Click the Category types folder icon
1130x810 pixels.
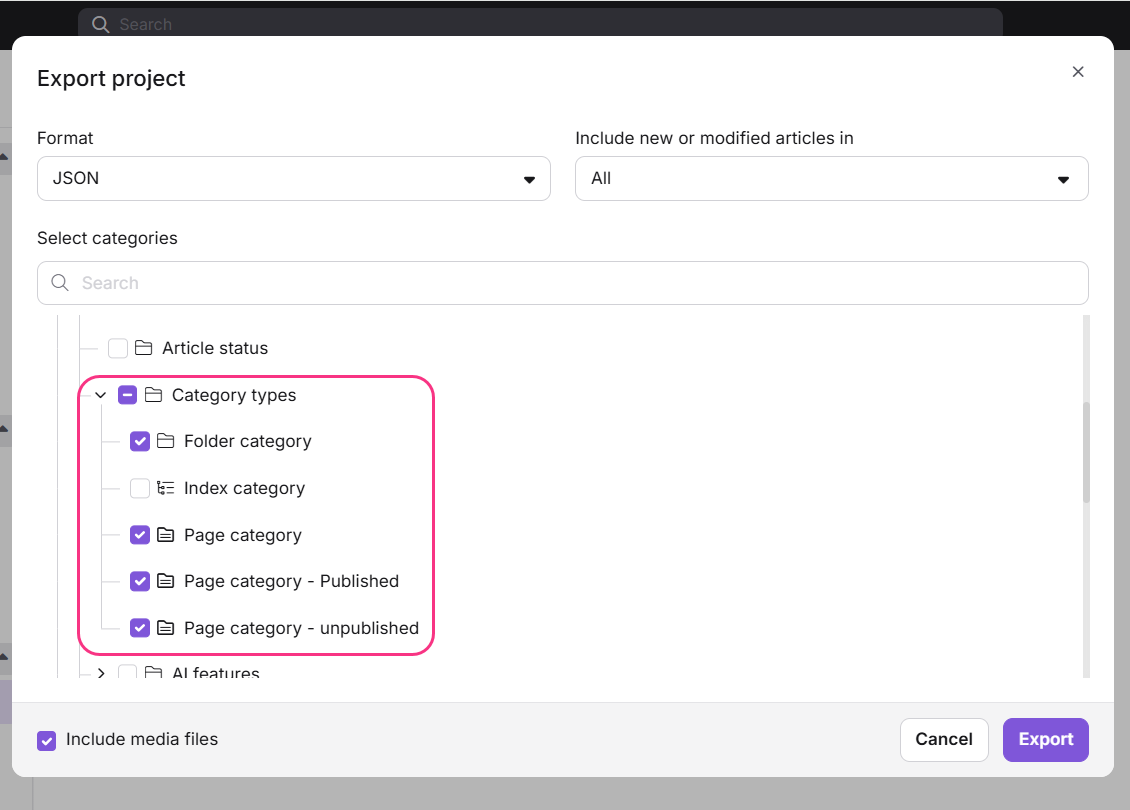pyautogui.click(x=154, y=395)
